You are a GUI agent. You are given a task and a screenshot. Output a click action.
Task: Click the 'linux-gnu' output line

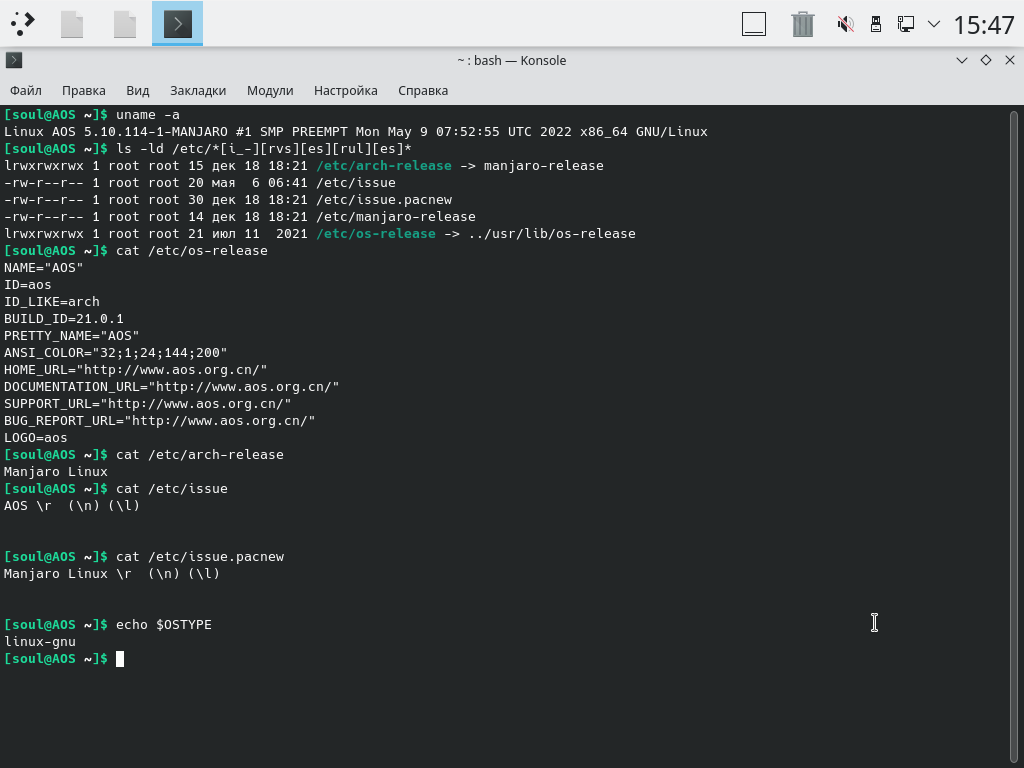point(40,641)
